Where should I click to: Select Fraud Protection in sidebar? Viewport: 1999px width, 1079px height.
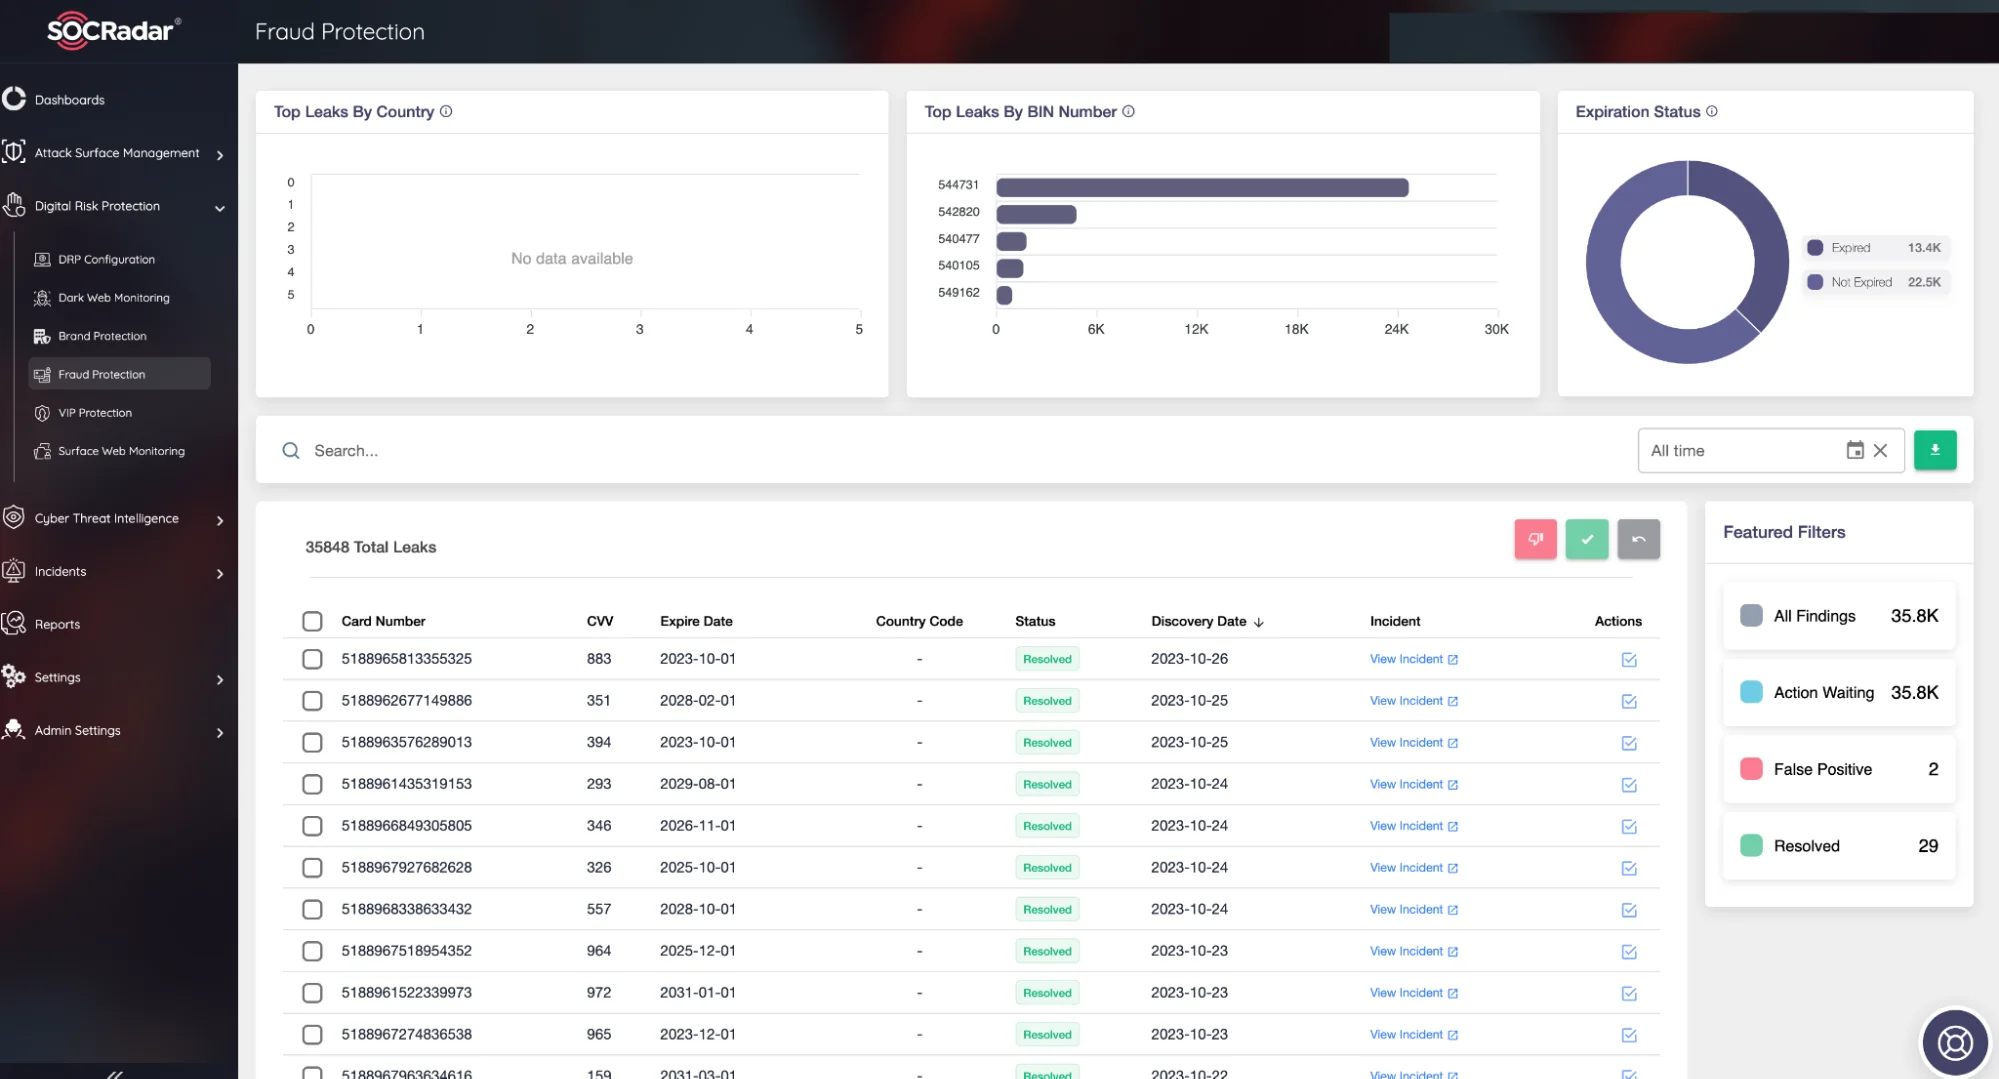(119, 374)
